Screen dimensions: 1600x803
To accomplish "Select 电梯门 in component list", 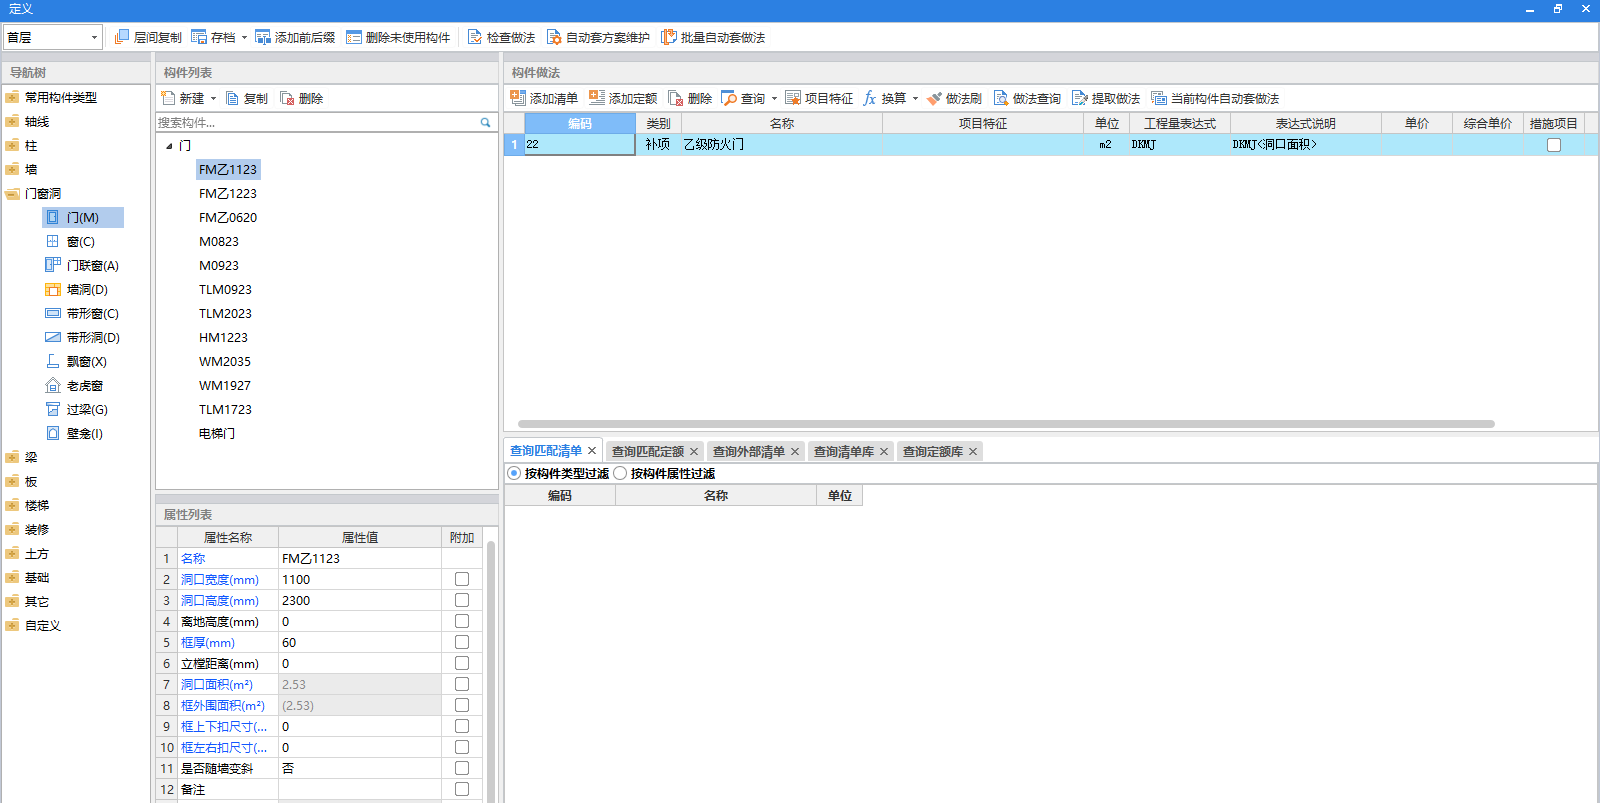I will 217,433.
